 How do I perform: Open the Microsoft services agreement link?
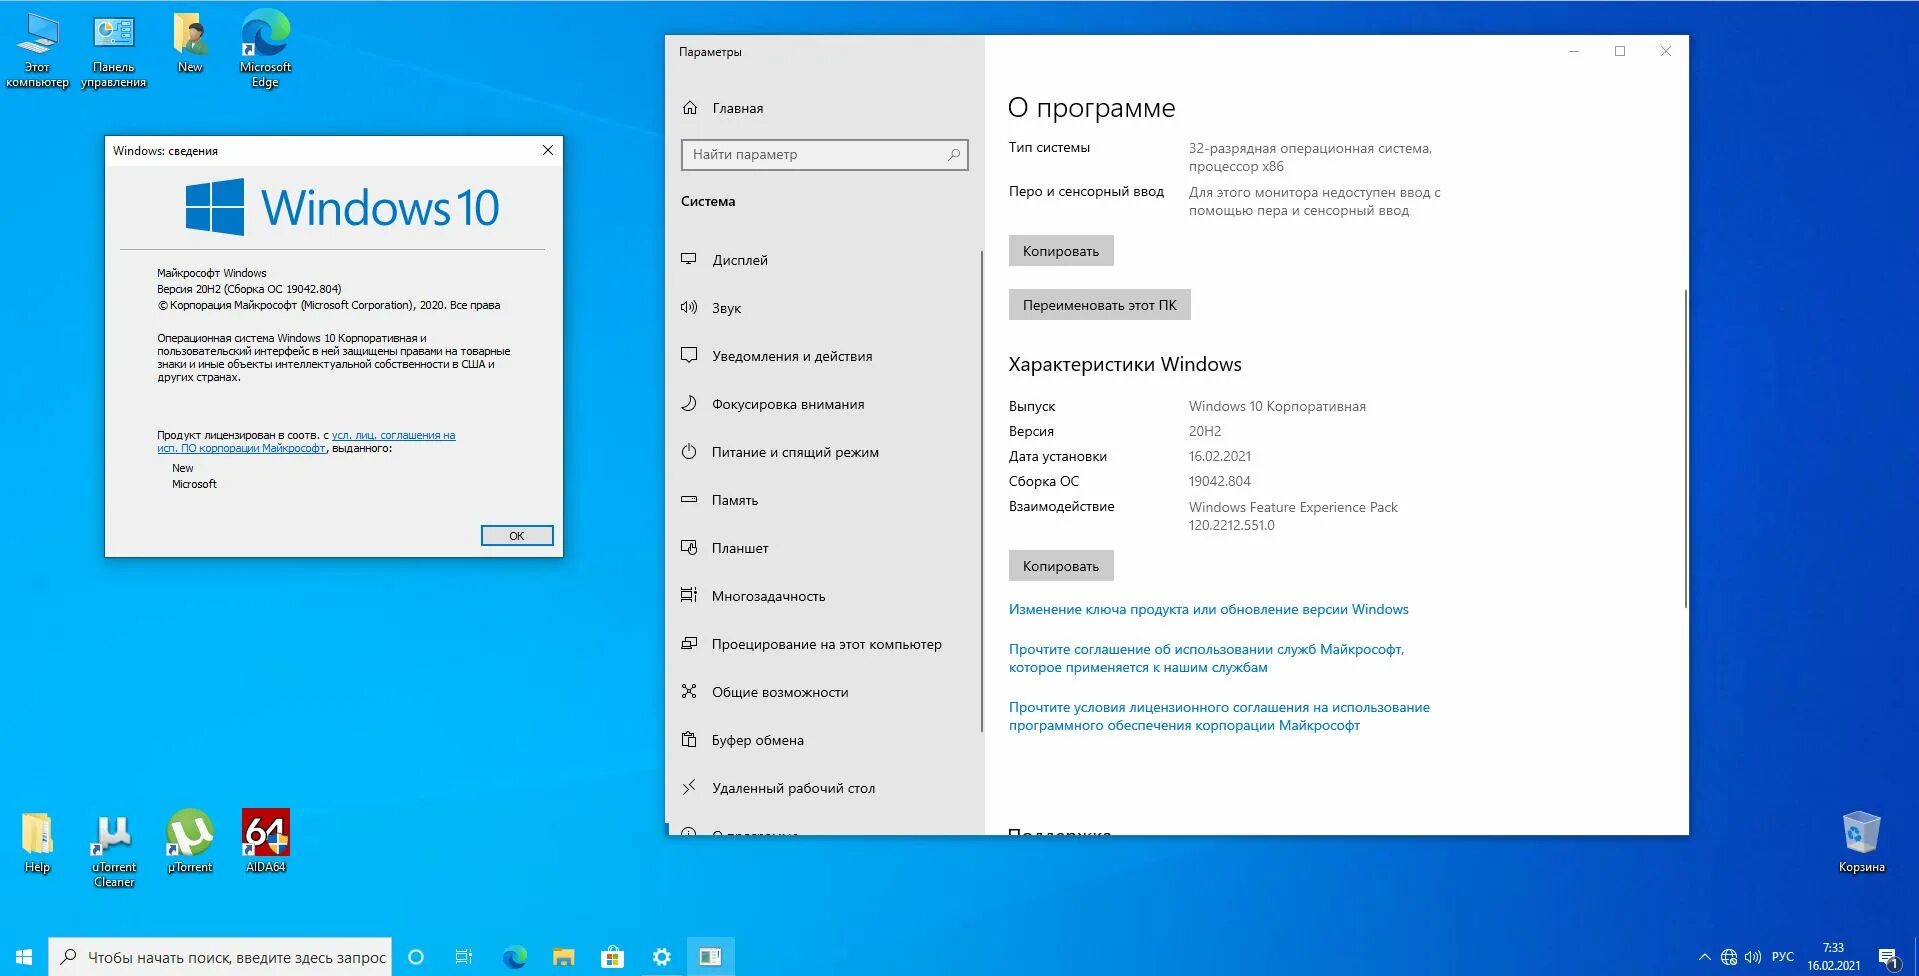click(1206, 658)
